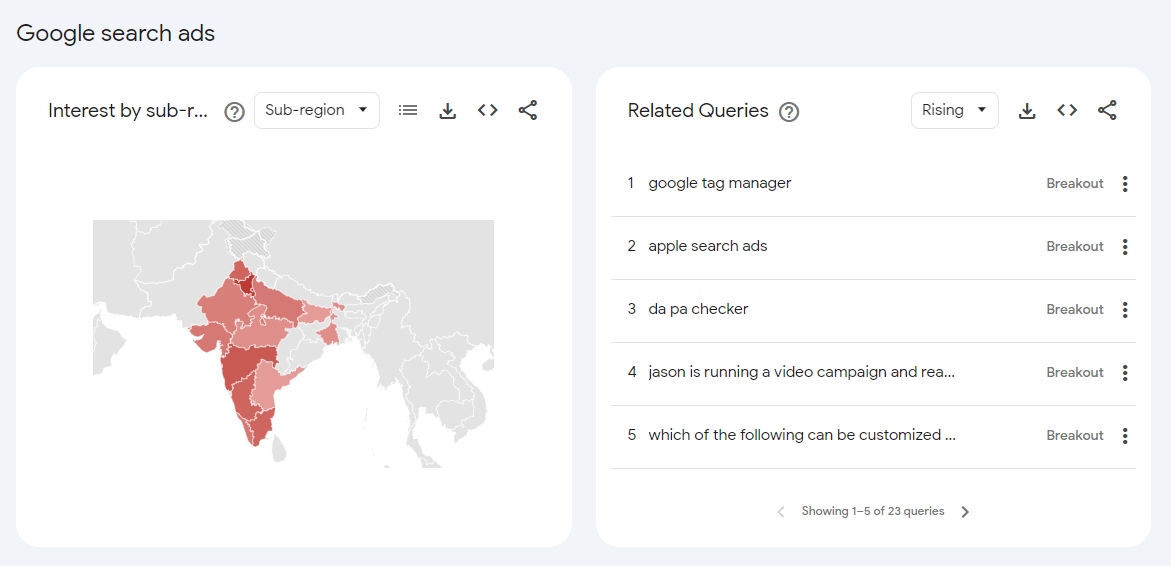Open the three-dot menu for apple search ads
The image size is (1171, 566).
(x=1125, y=247)
